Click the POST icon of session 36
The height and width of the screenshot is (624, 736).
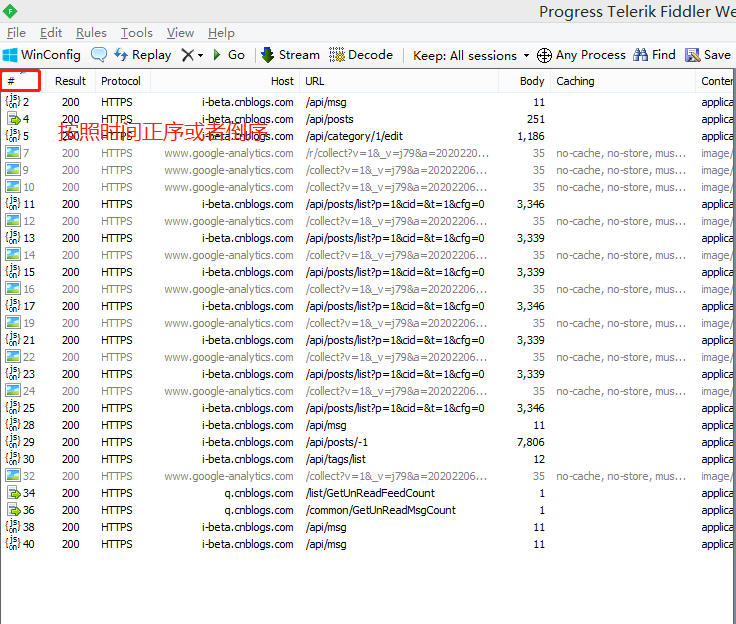[x=14, y=509]
